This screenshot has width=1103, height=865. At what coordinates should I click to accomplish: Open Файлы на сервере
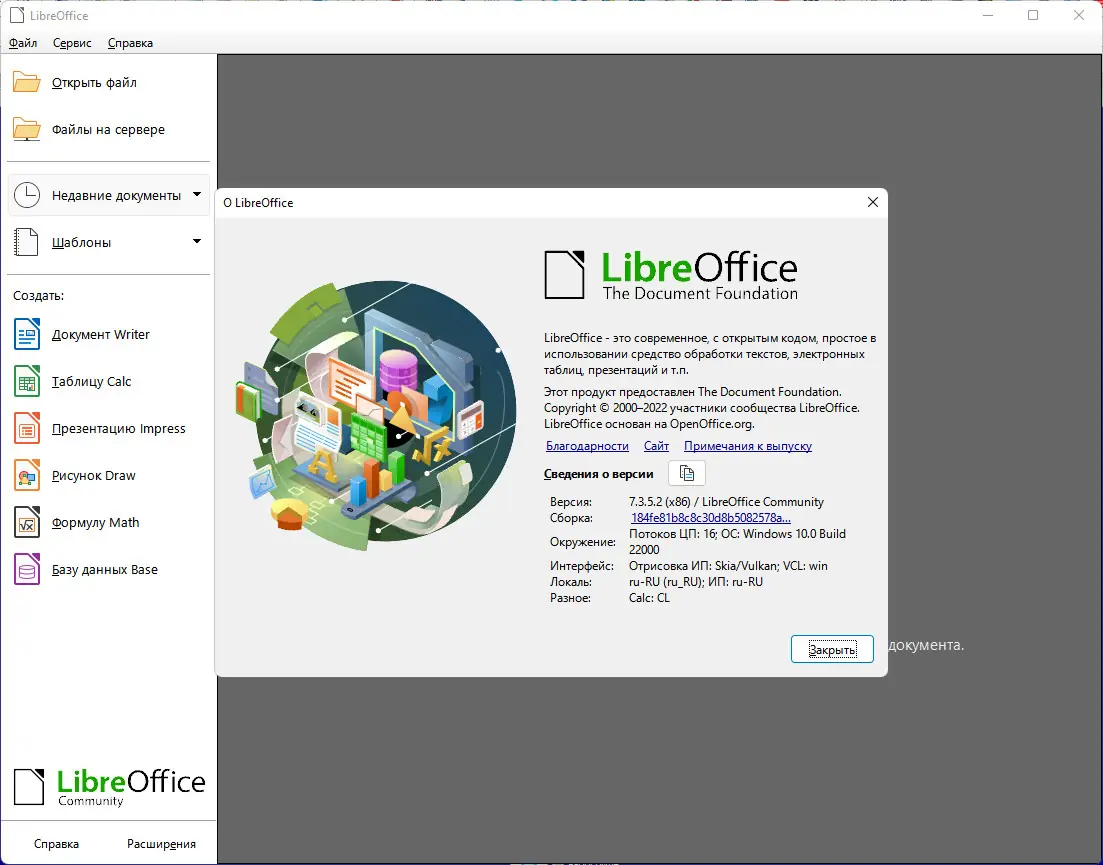25,129
